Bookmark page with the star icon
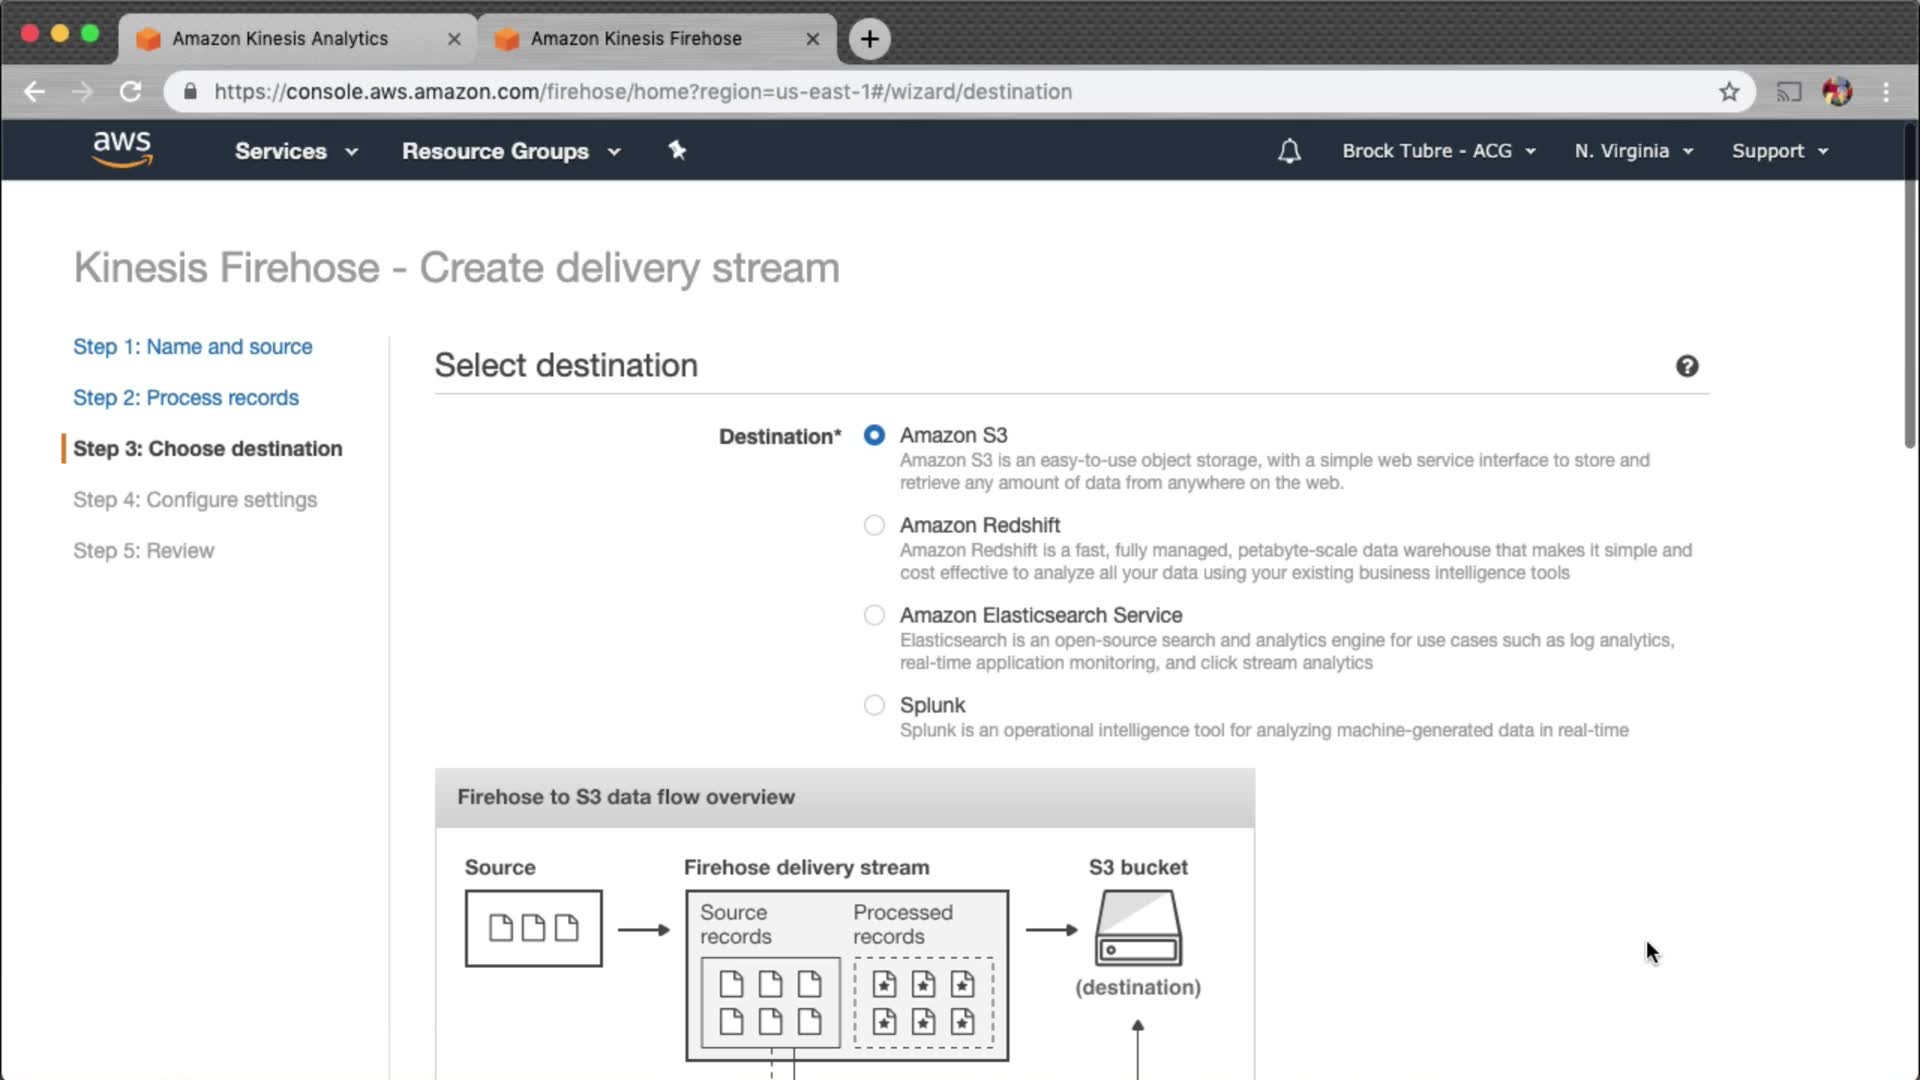Image resolution: width=1920 pixels, height=1080 pixels. [1729, 92]
